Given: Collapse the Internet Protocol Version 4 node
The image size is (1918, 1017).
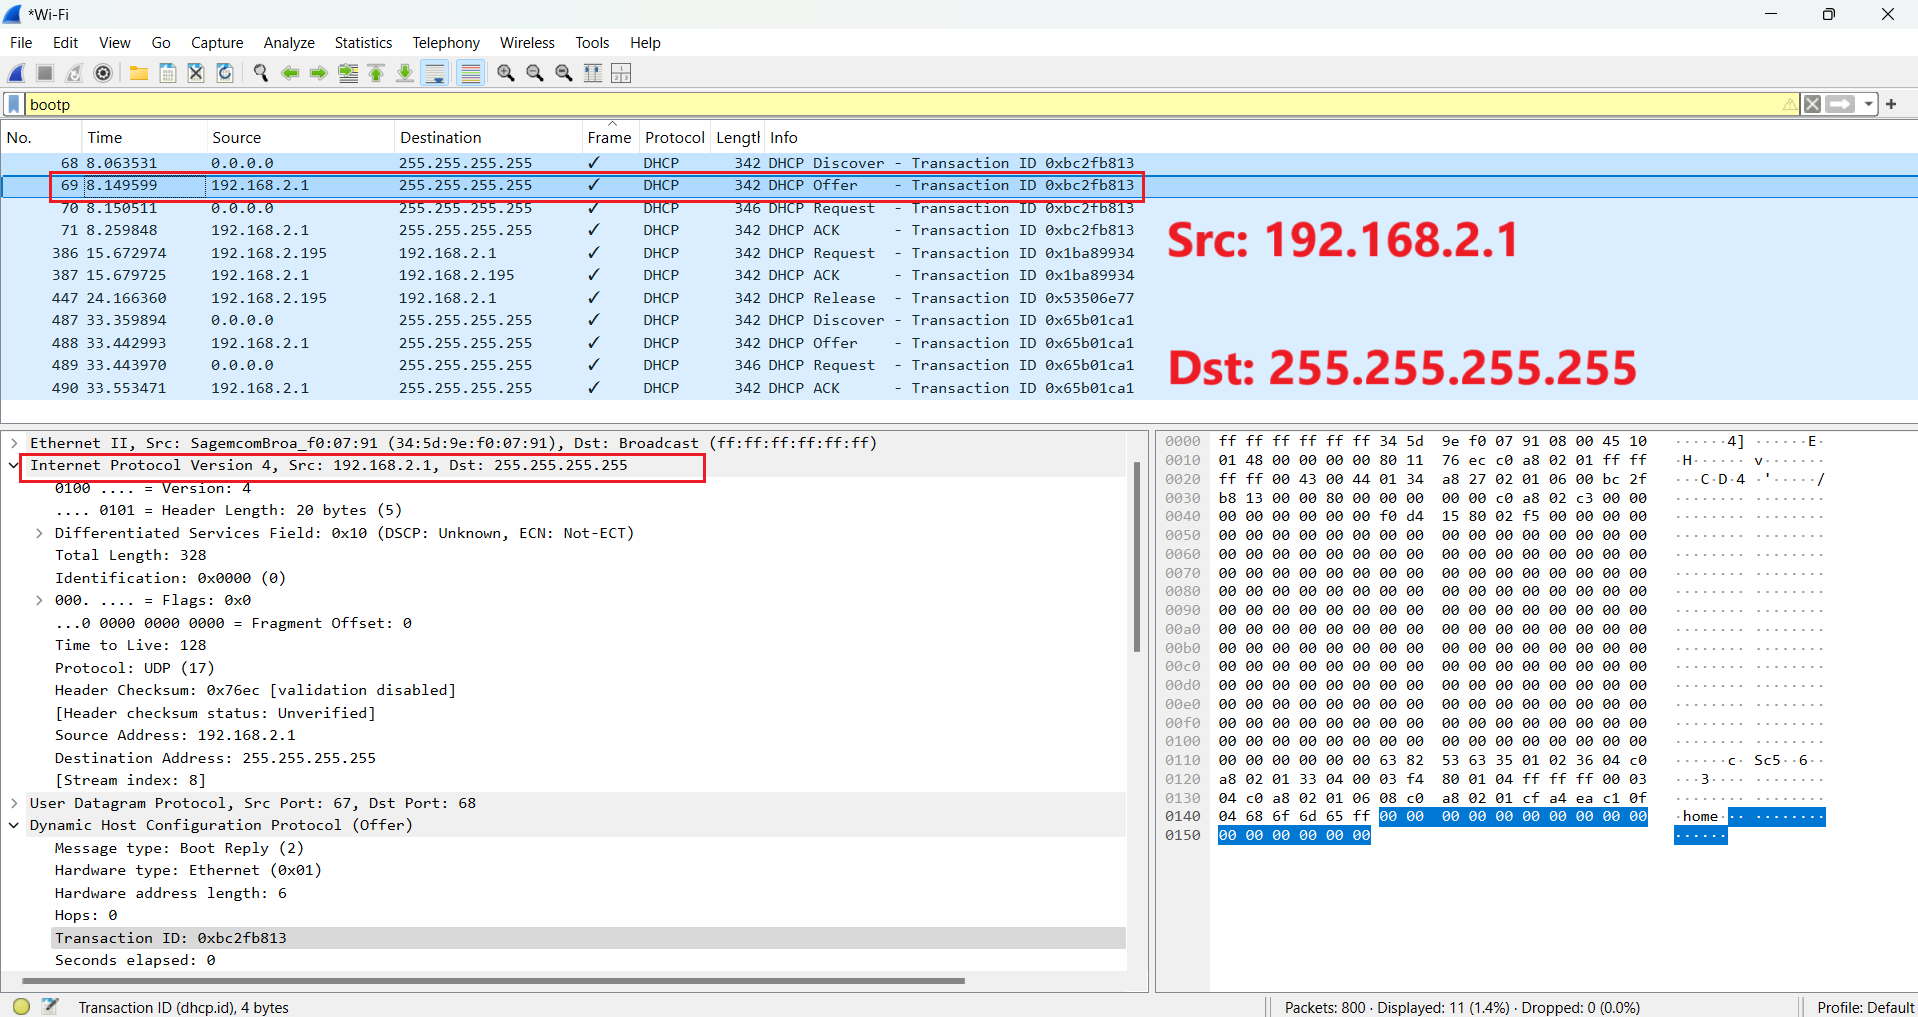Looking at the screenshot, I should tap(14, 465).
